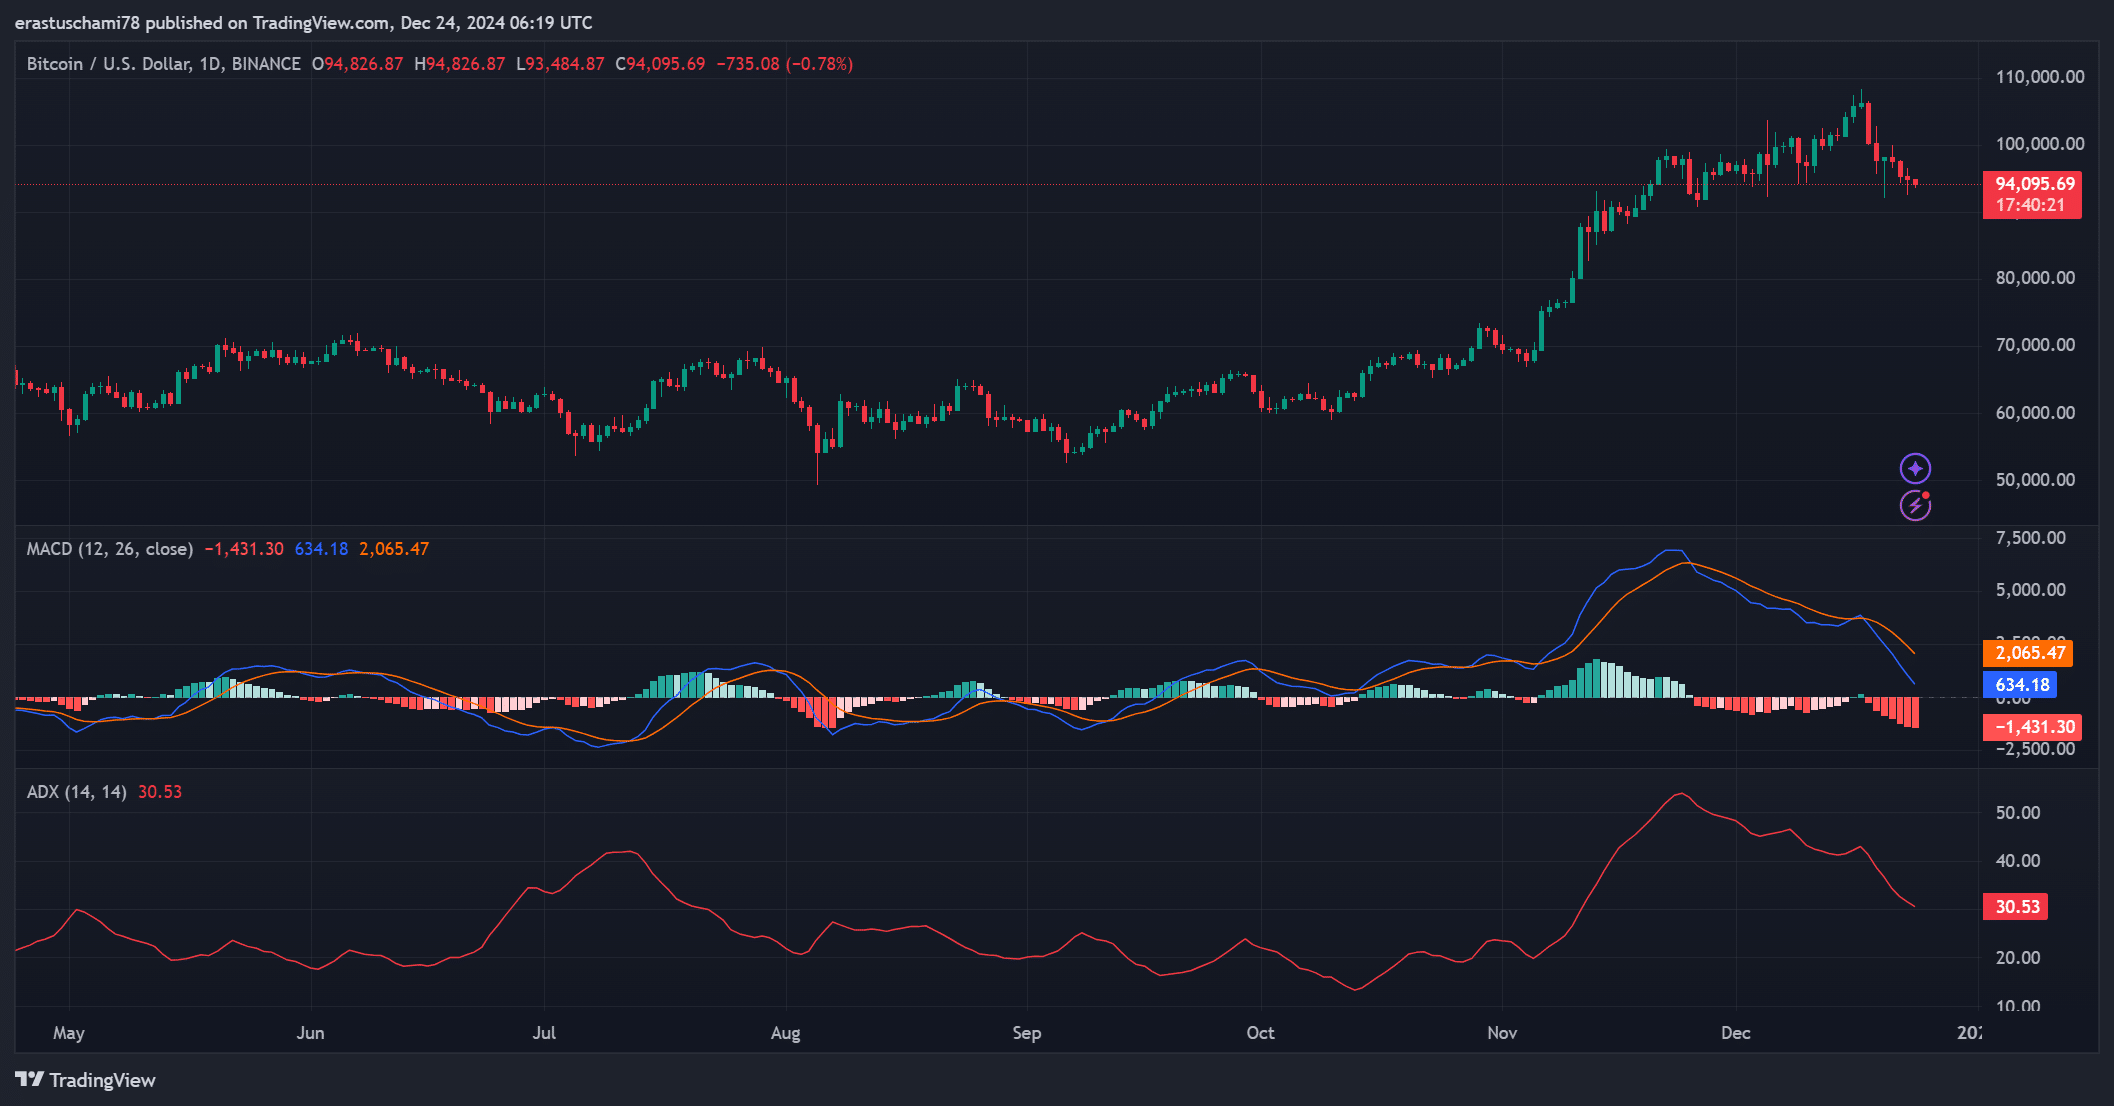
Task: Click the ADX value tag 30.53
Action: pos(2017,907)
